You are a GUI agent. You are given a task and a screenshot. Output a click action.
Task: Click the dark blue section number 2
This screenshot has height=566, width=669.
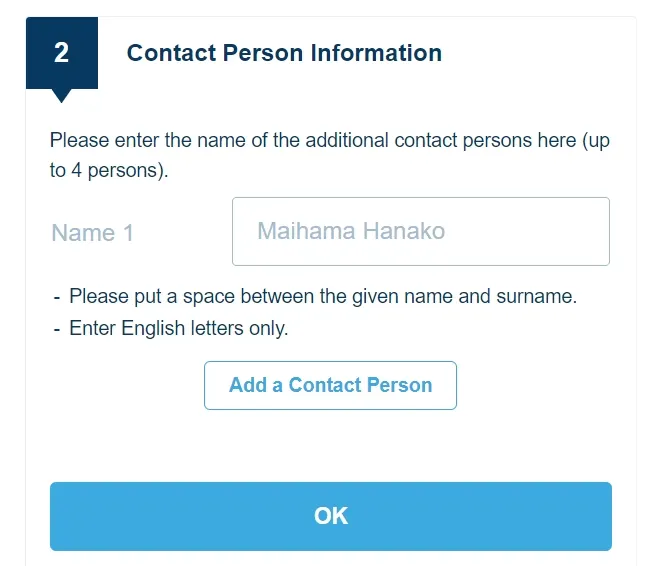pos(62,53)
